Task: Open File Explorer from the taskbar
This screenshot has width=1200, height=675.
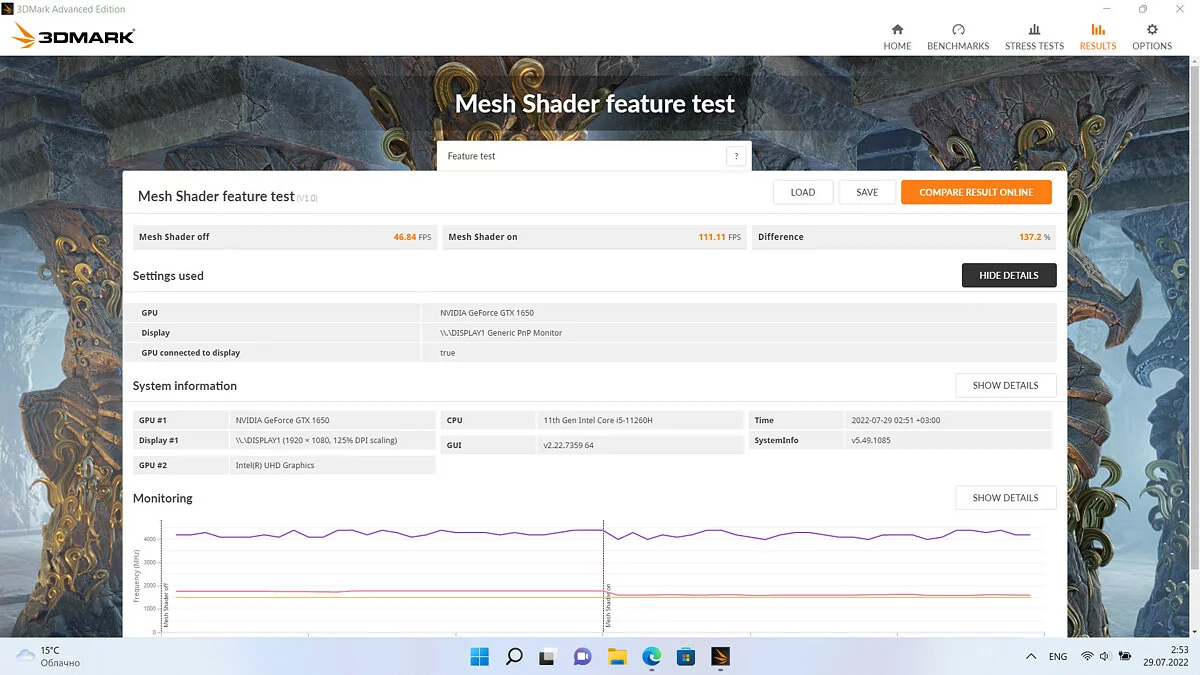Action: [x=617, y=656]
